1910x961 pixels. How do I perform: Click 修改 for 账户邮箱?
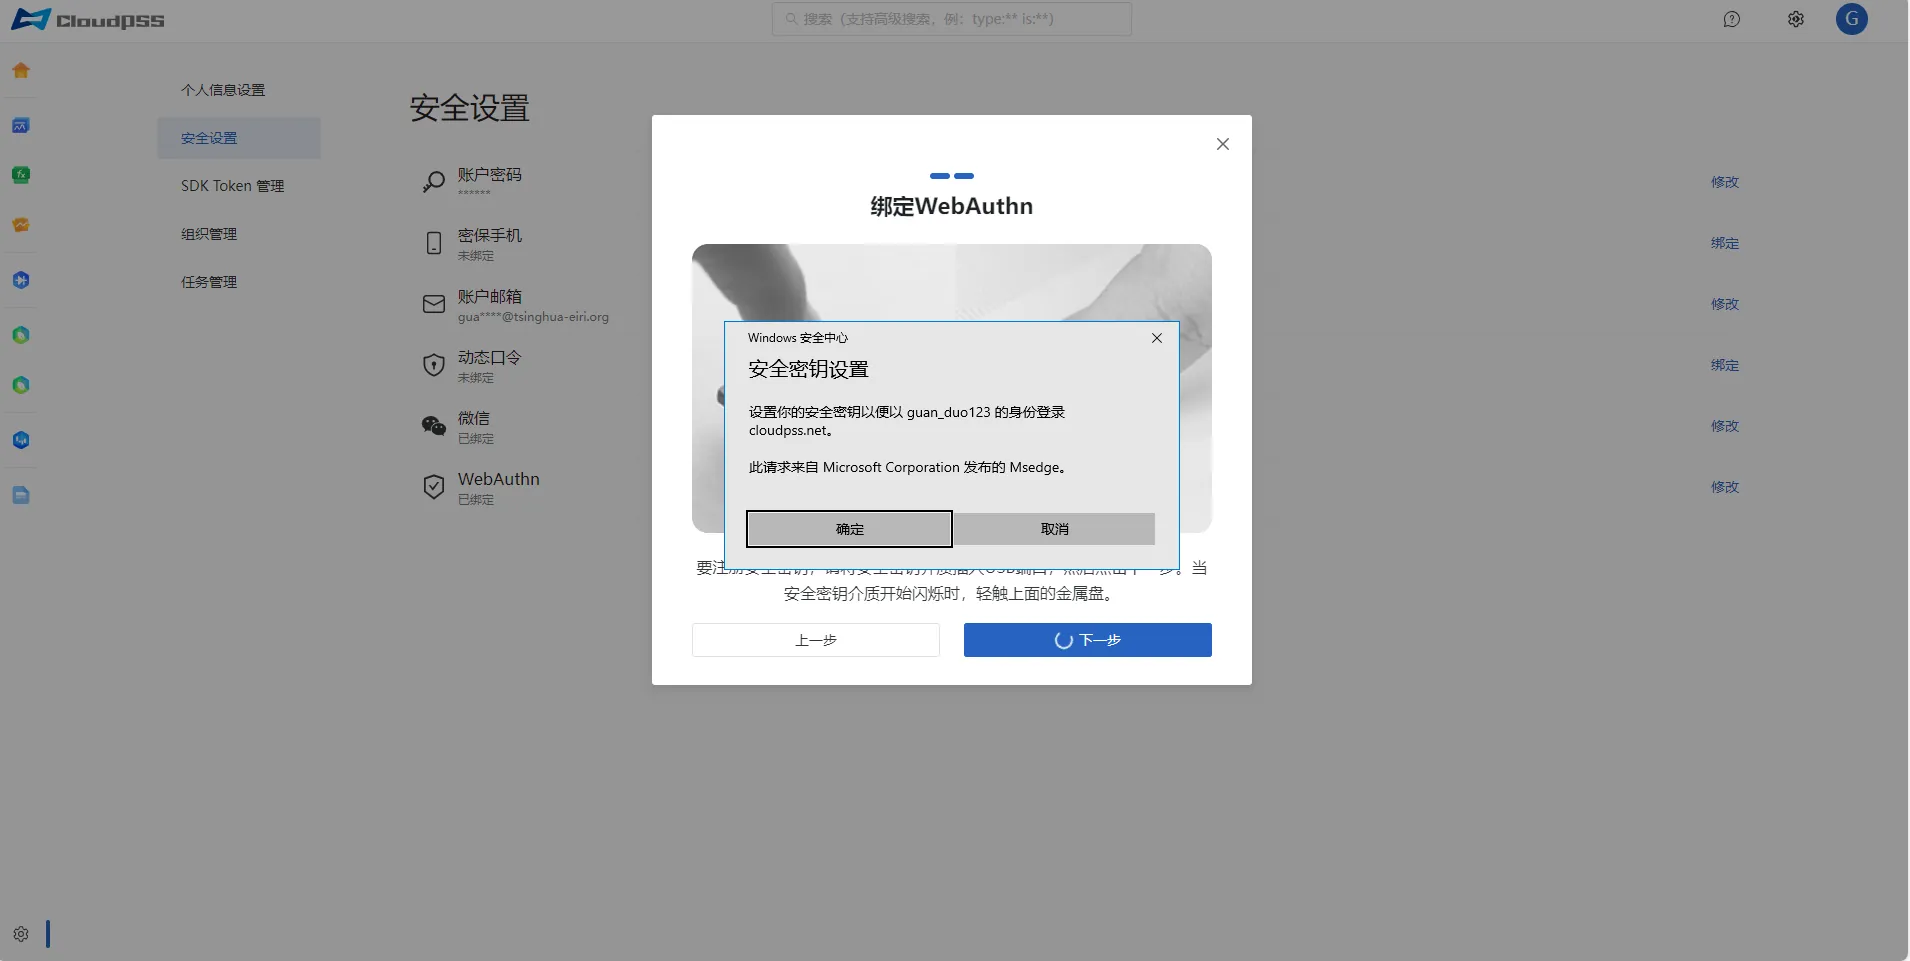1725,304
